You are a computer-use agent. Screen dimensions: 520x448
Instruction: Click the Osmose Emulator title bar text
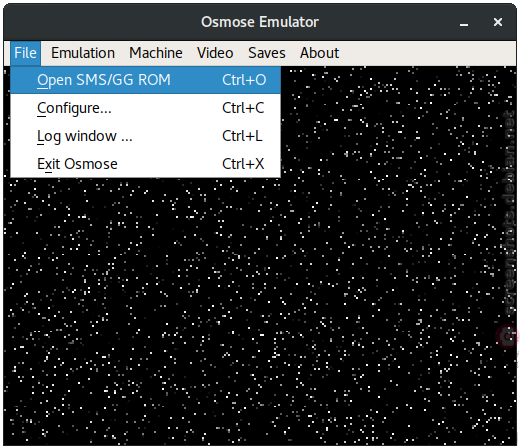tap(260, 22)
